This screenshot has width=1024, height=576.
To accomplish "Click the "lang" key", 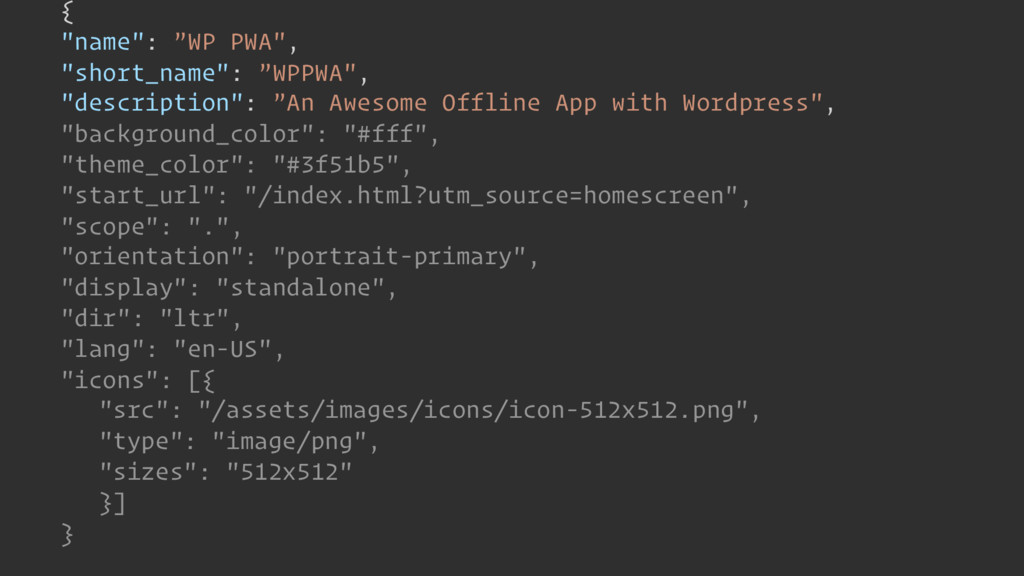I will [x=102, y=349].
